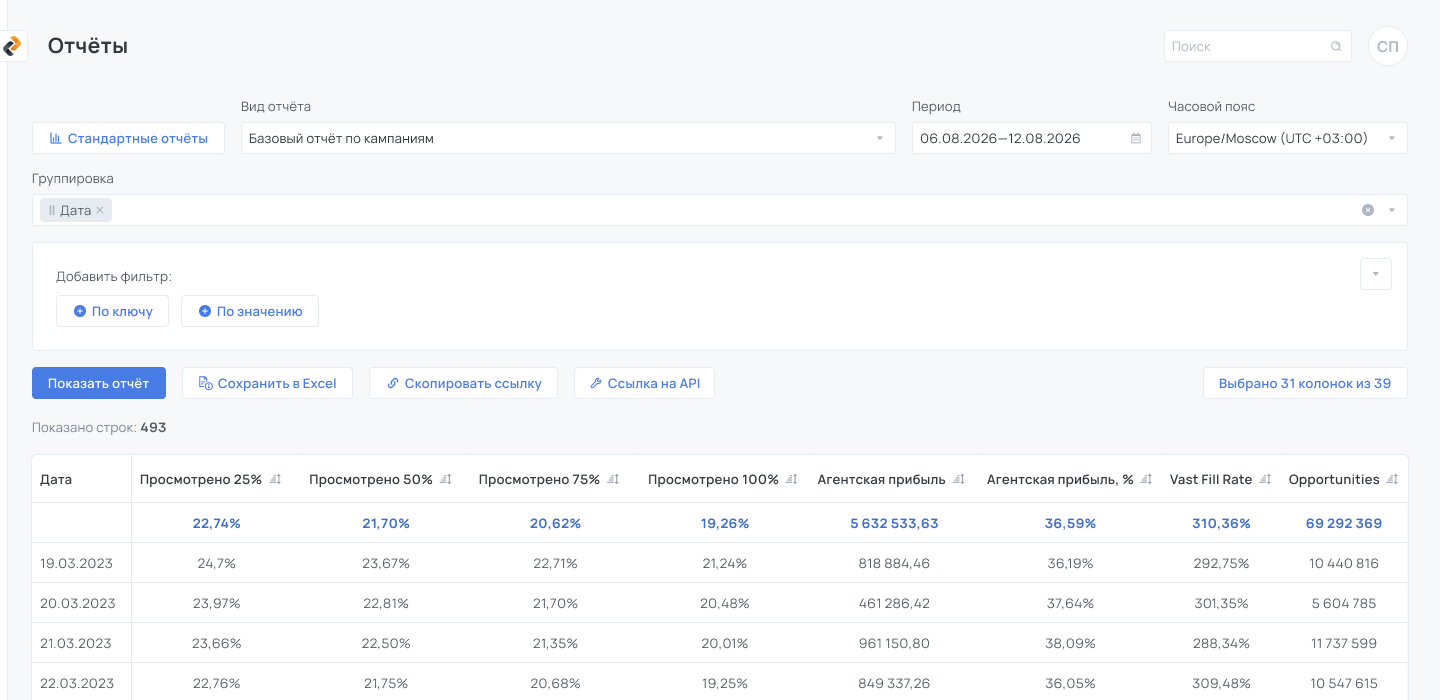Open the СП user avatar menu
1440x700 pixels.
click(1387, 46)
